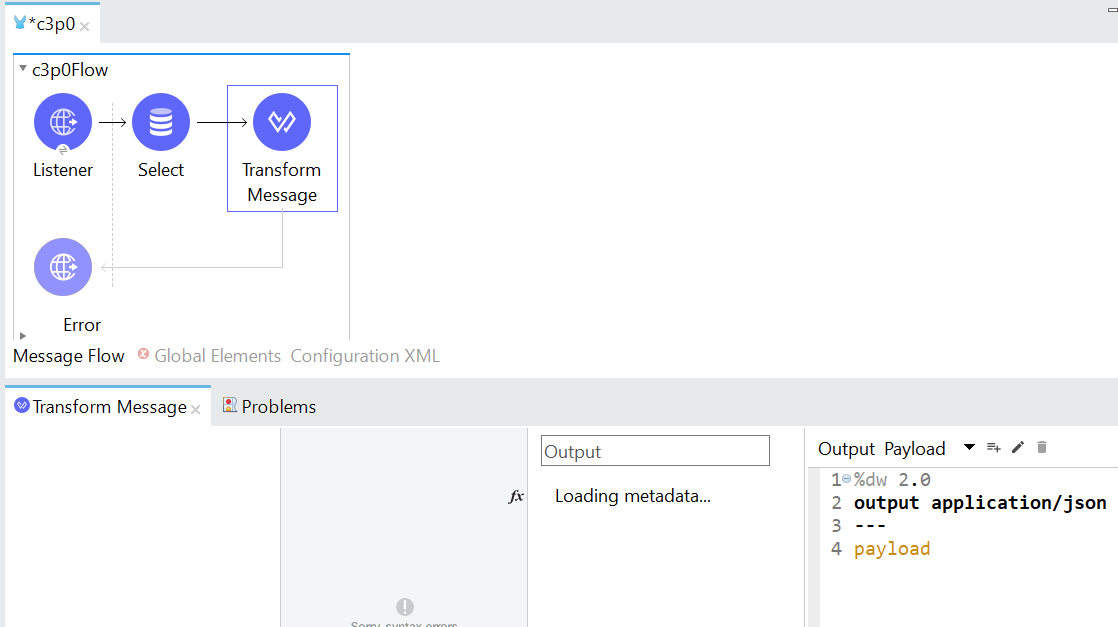Fold the DataWeave header at line 1

846,480
